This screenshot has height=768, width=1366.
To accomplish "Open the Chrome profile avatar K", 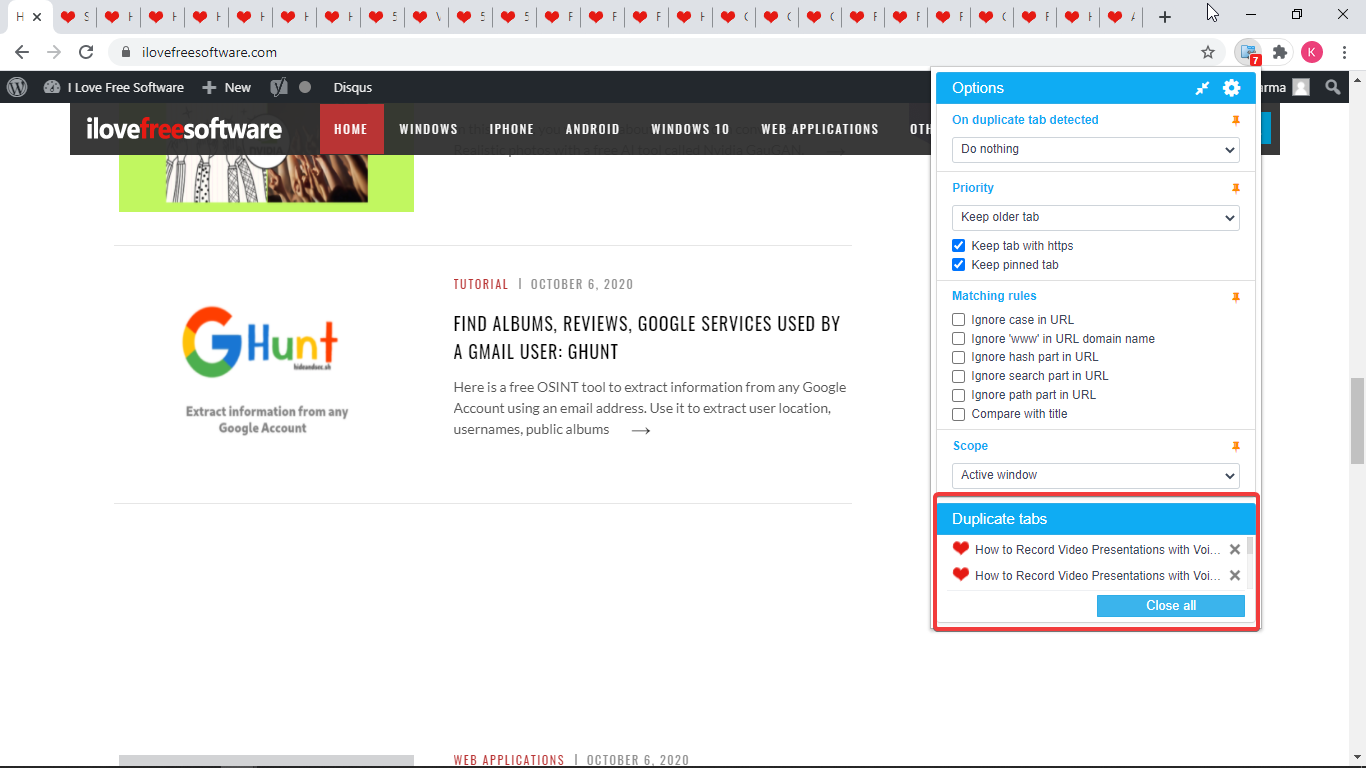I will [x=1312, y=52].
